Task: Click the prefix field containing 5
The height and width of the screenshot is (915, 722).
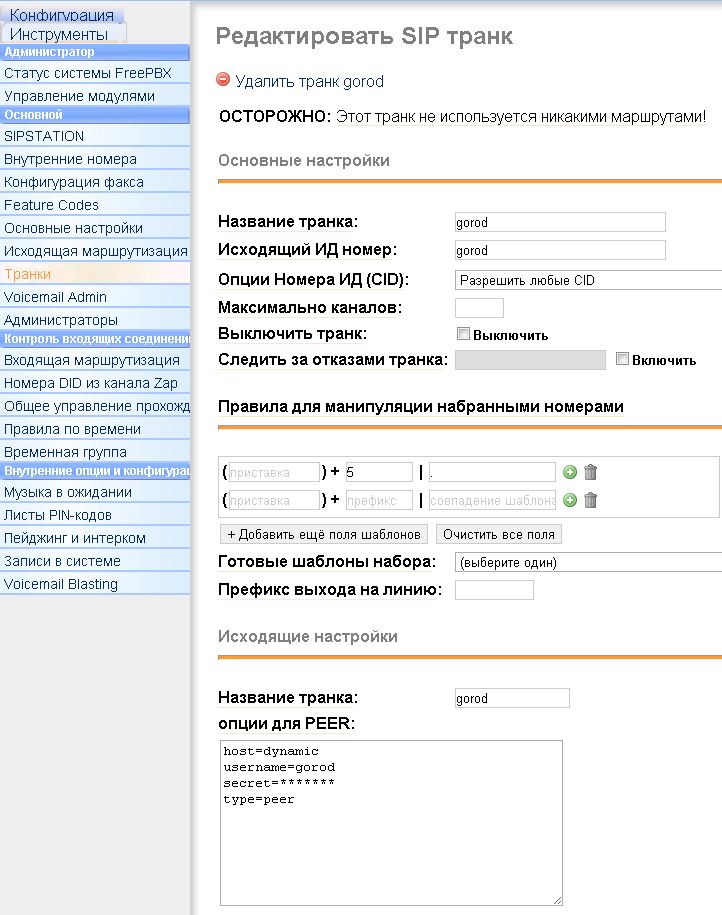Action: pyautogui.click(x=379, y=472)
